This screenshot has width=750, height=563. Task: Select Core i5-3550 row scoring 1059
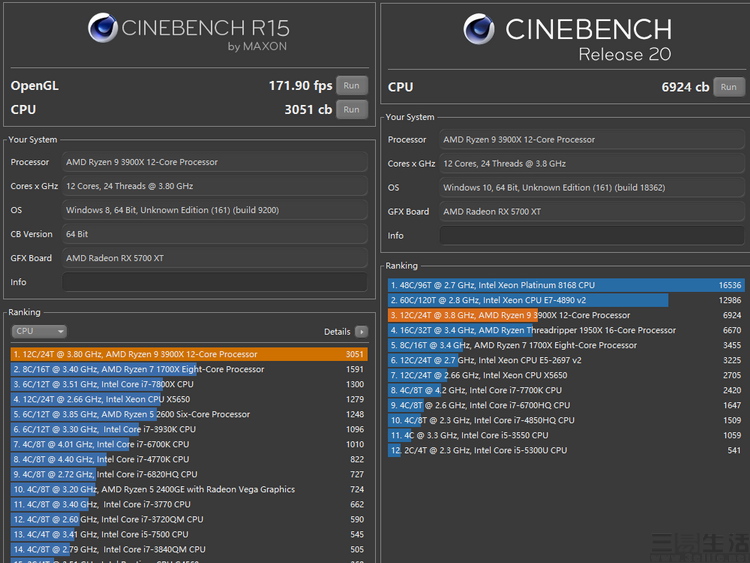[x=566, y=435]
